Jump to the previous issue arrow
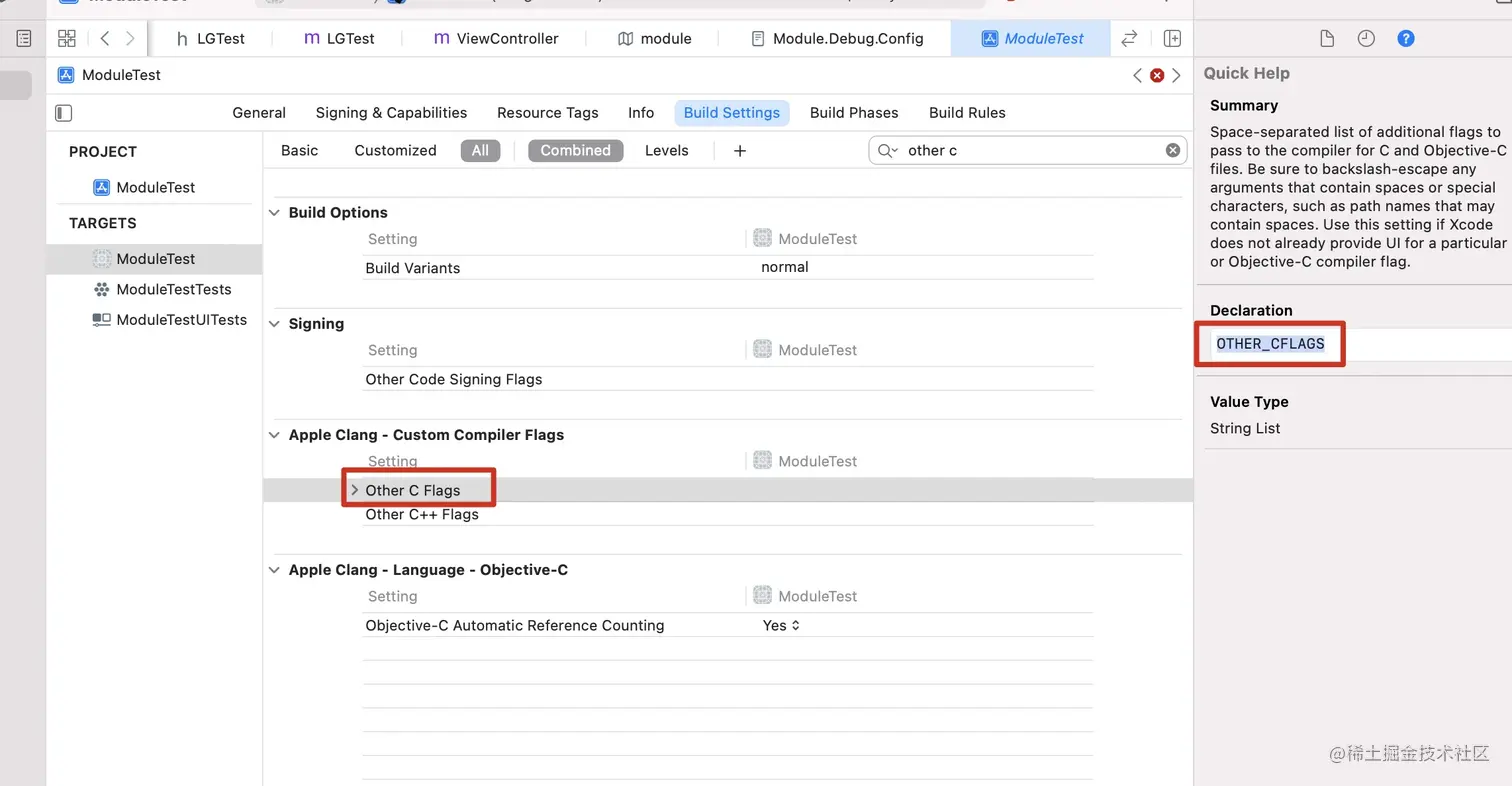The width and height of the screenshot is (1512, 786). tap(1137, 75)
